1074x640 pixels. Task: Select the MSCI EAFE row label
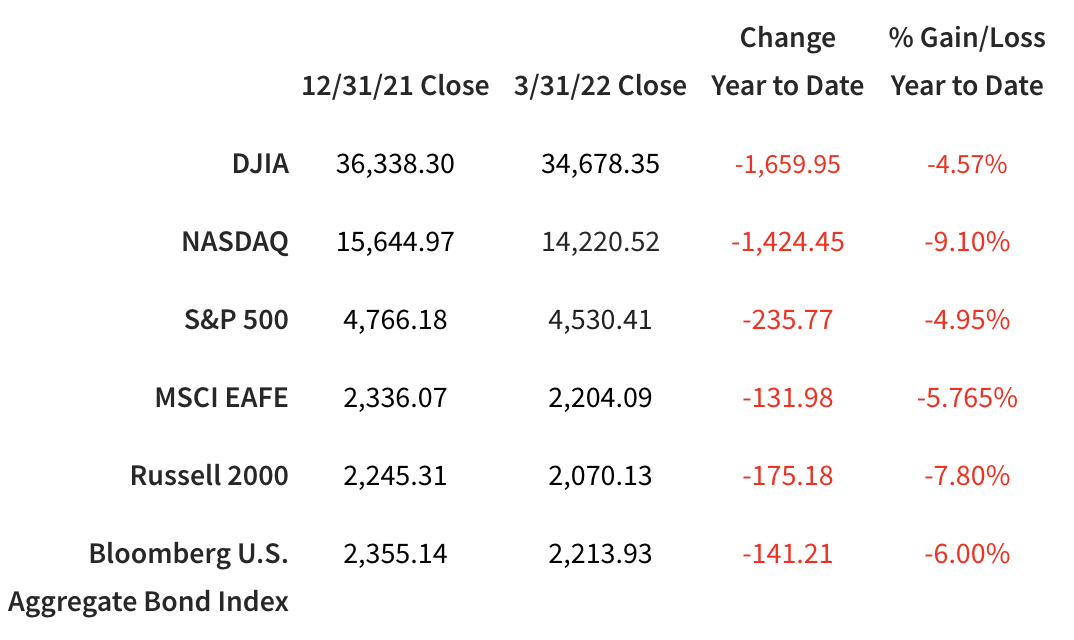pyautogui.click(x=221, y=398)
